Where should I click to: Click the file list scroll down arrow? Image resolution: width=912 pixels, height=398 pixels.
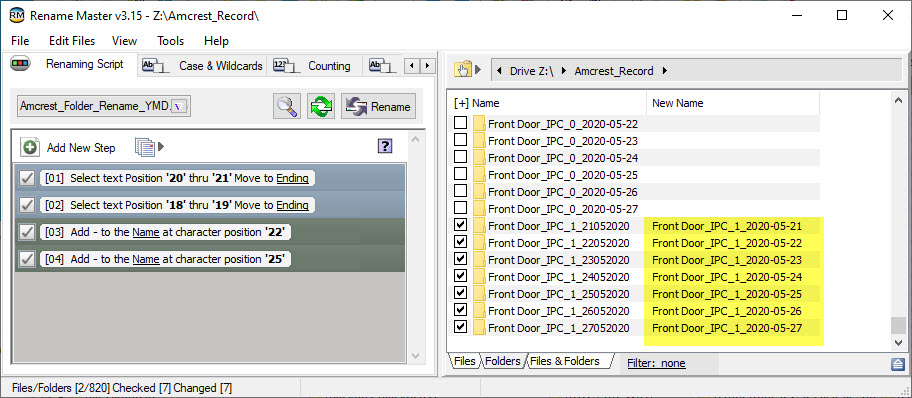click(x=899, y=342)
